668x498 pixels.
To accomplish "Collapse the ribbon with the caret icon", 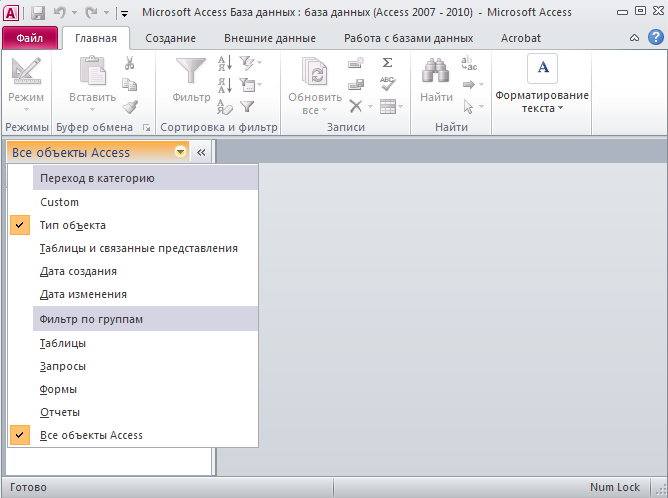I will coord(634,38).
